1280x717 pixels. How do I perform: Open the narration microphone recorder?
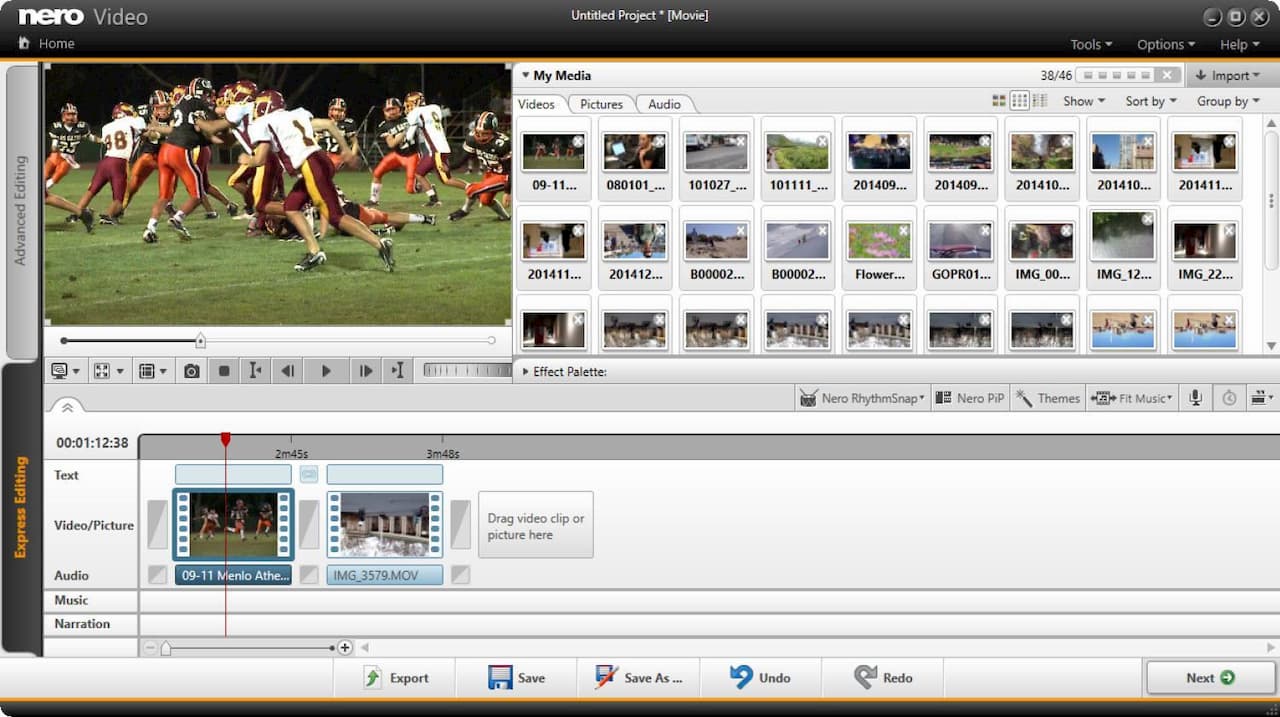[1195, 398]
